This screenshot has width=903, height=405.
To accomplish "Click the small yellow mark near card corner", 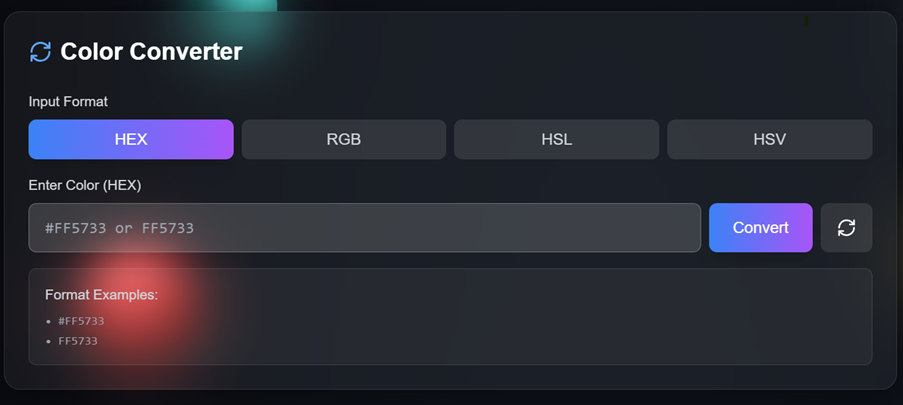I will 806,20.
